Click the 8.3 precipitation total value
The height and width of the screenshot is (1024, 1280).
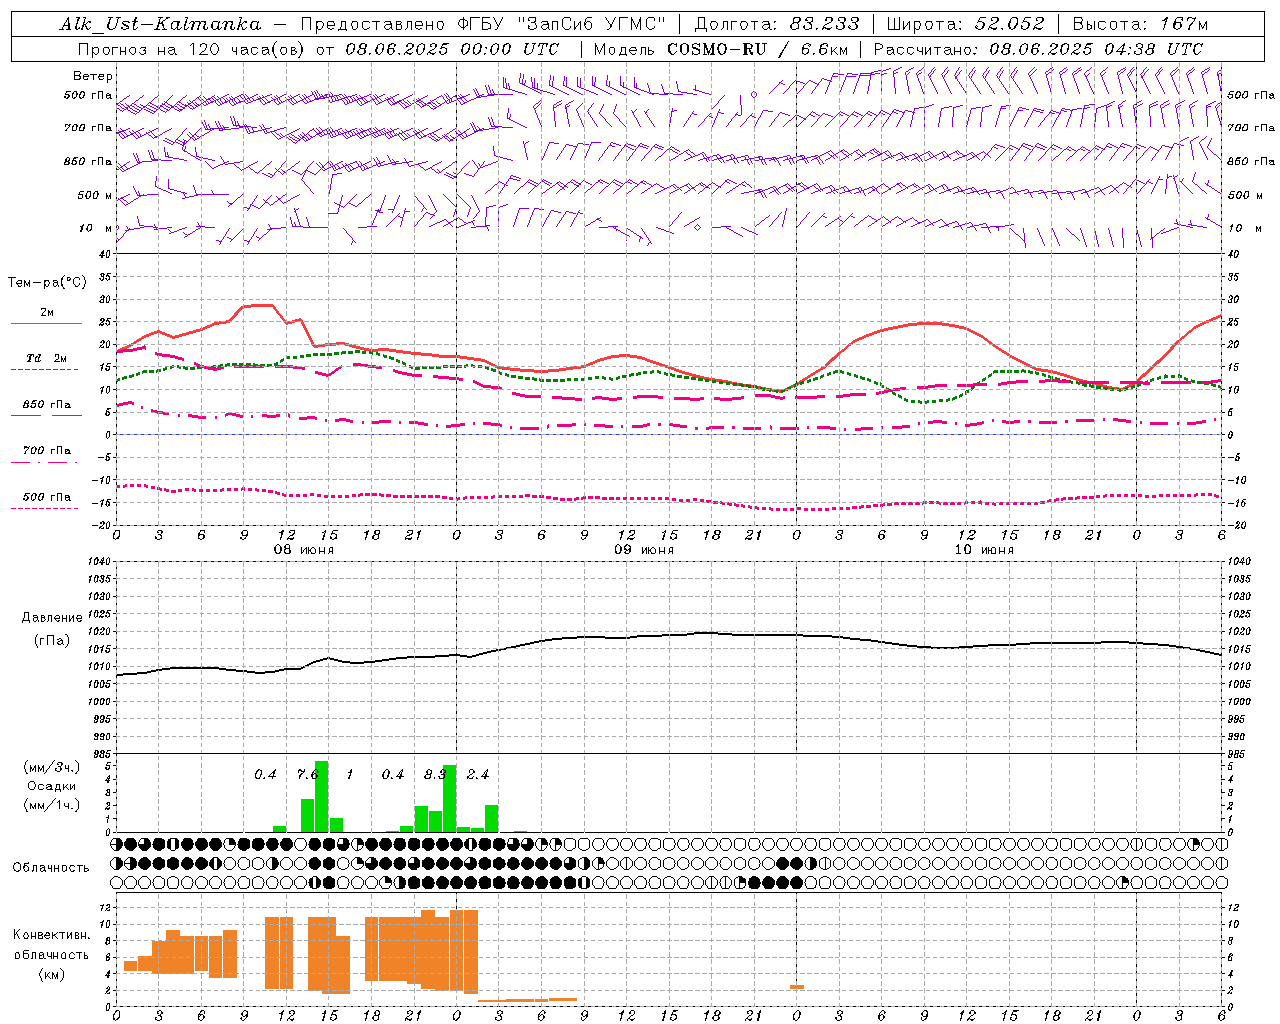pos(435,774)
